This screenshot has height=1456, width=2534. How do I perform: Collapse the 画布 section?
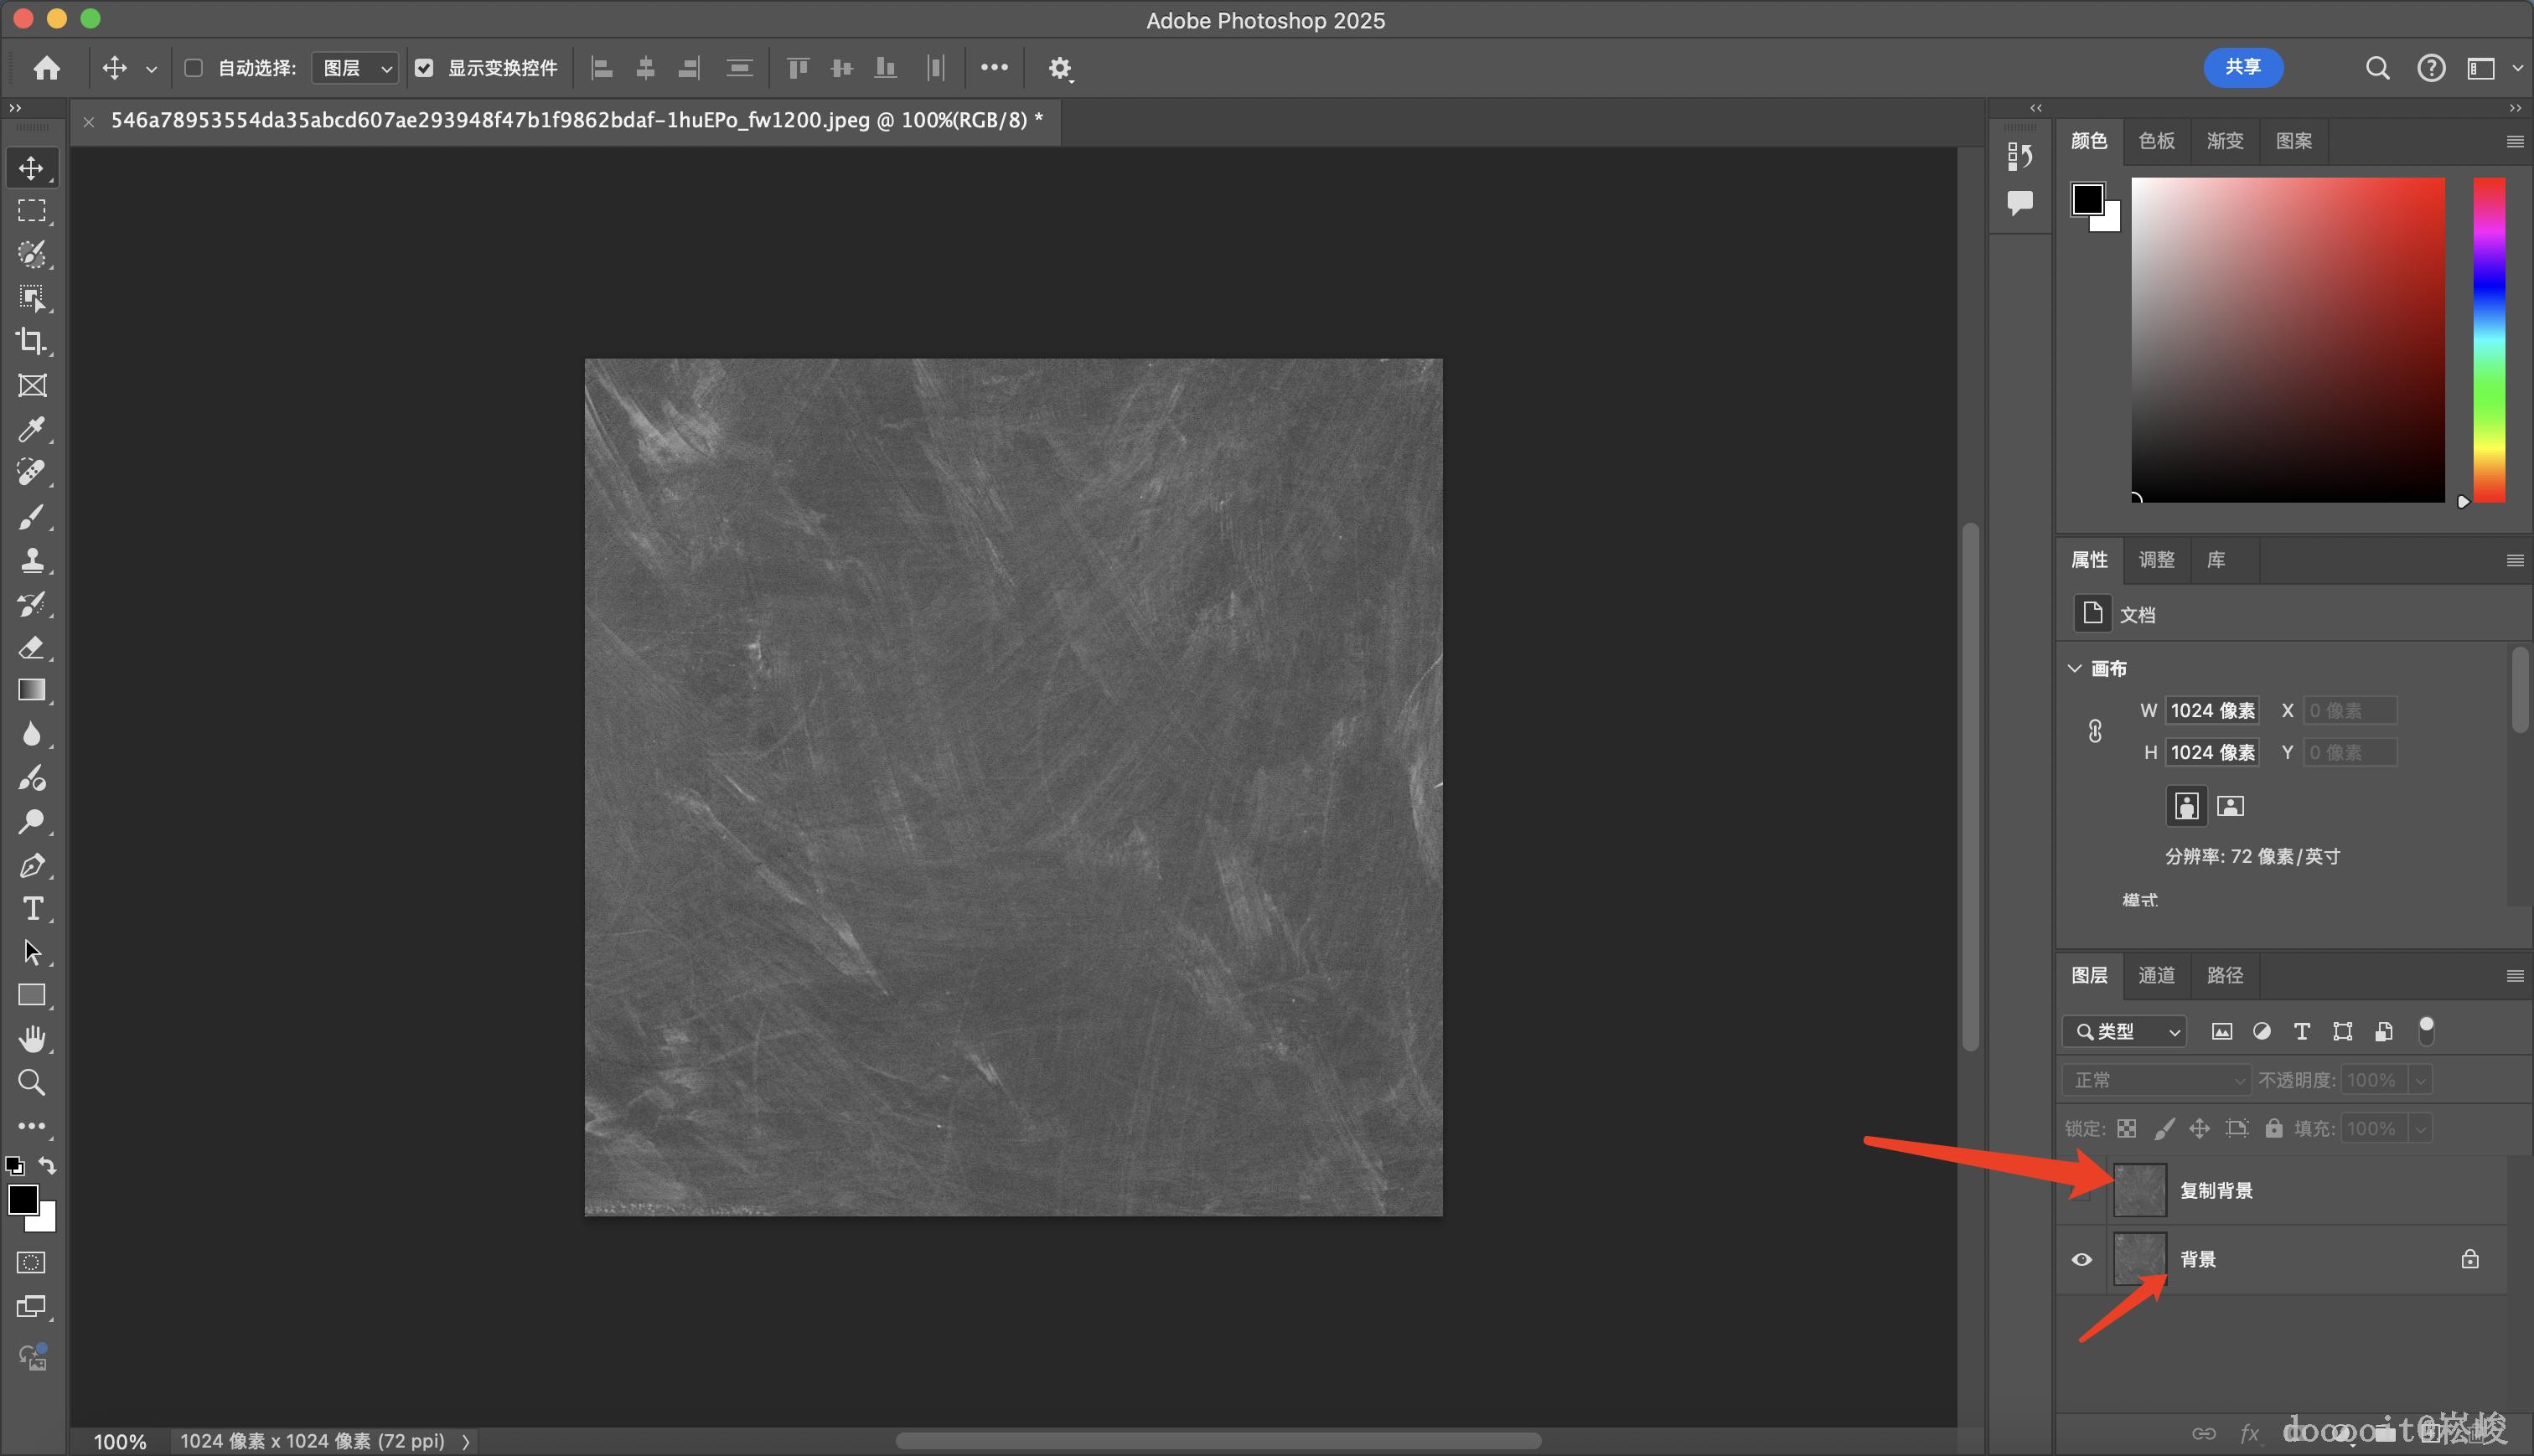2075,668
